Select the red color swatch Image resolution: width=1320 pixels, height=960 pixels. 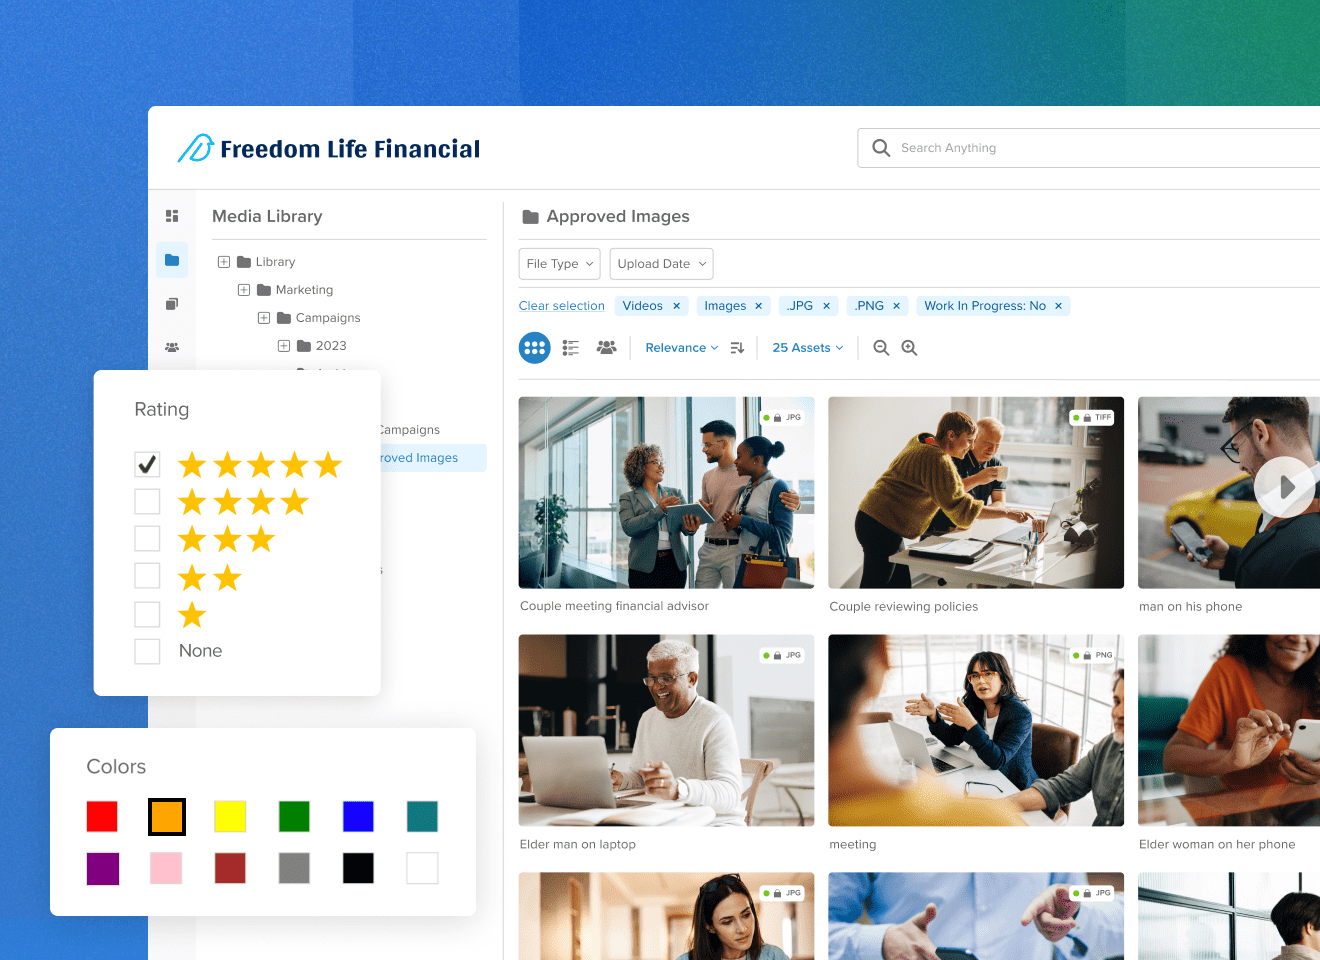pos(102,817)
